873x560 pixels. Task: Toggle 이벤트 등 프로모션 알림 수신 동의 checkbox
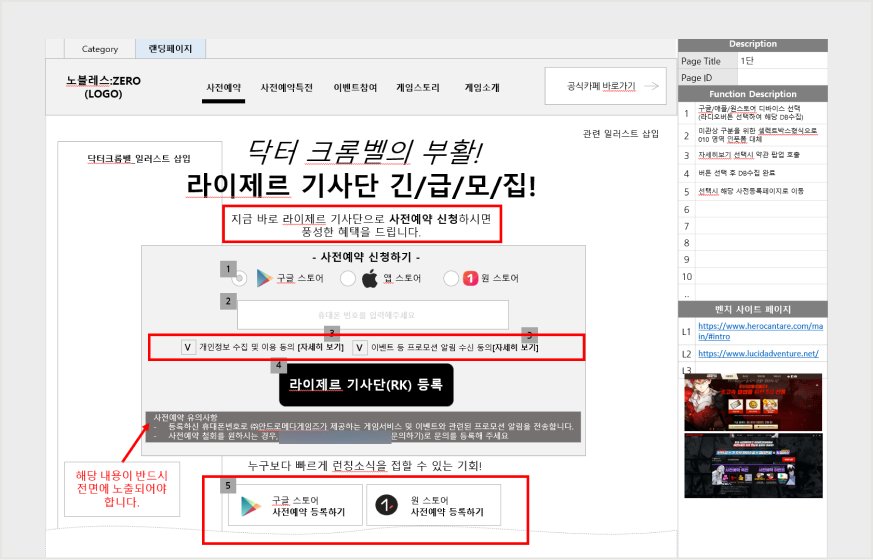360,347
